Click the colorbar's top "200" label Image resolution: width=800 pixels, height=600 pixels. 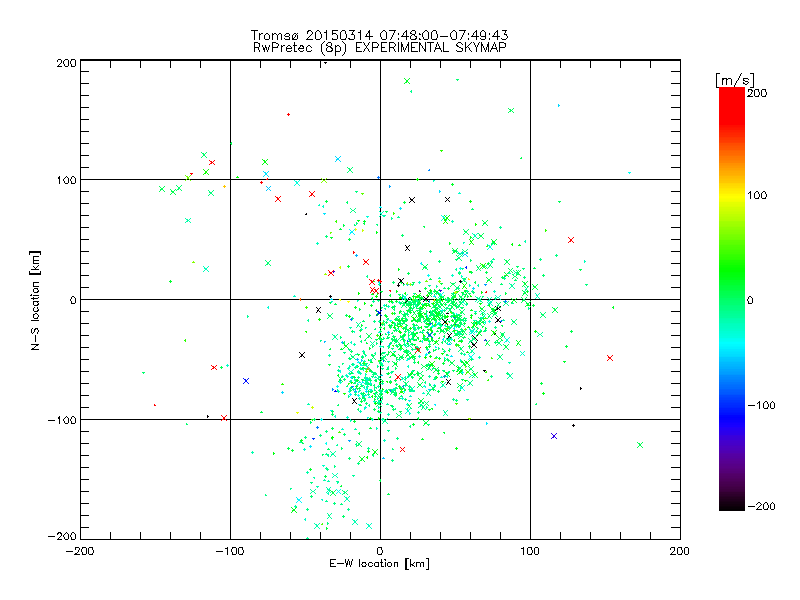(x=757, y=93)
